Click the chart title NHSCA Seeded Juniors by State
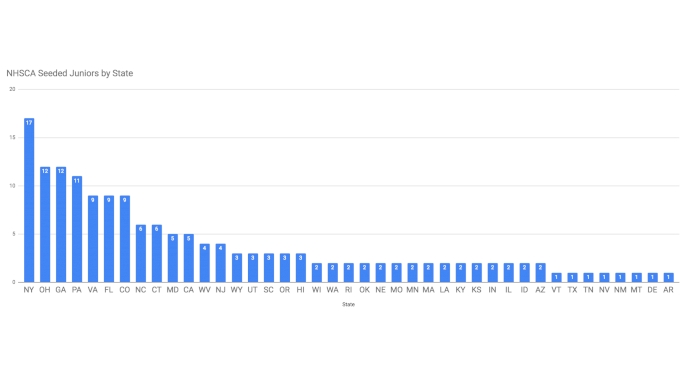Screen dimensions: 680x382 coord(70,73)
